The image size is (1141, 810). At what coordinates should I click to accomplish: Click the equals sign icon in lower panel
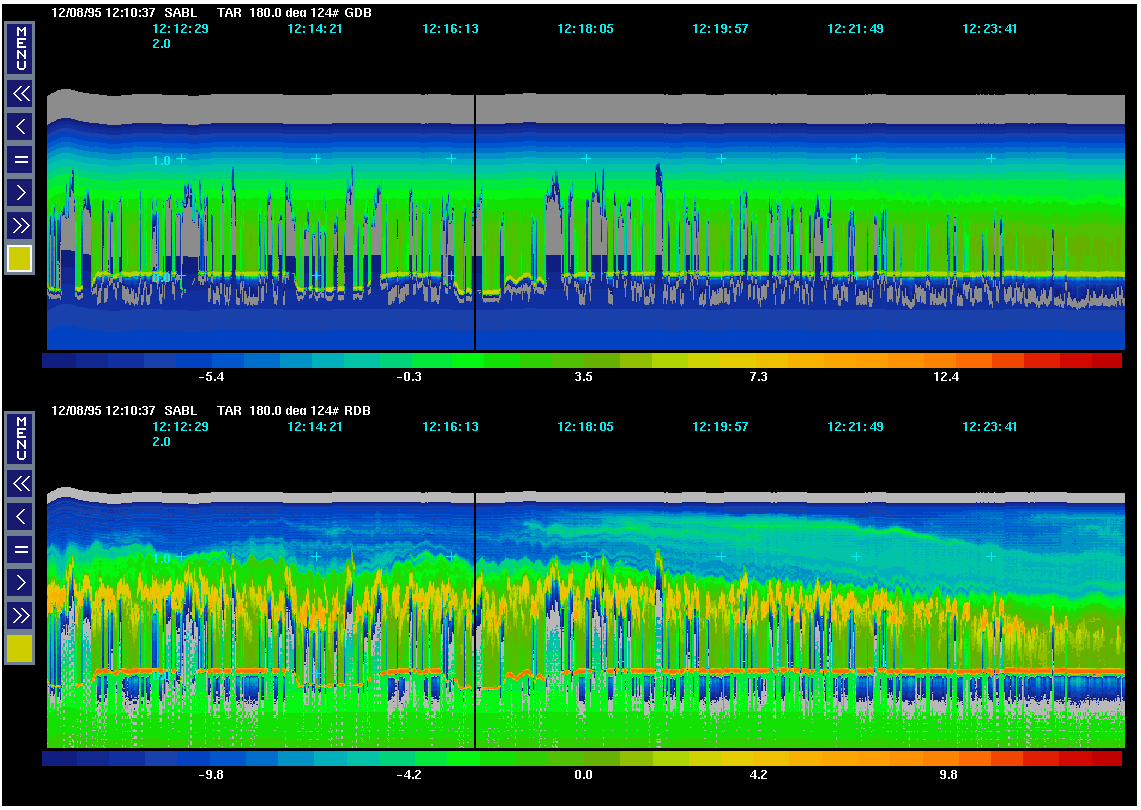[20, 549]
